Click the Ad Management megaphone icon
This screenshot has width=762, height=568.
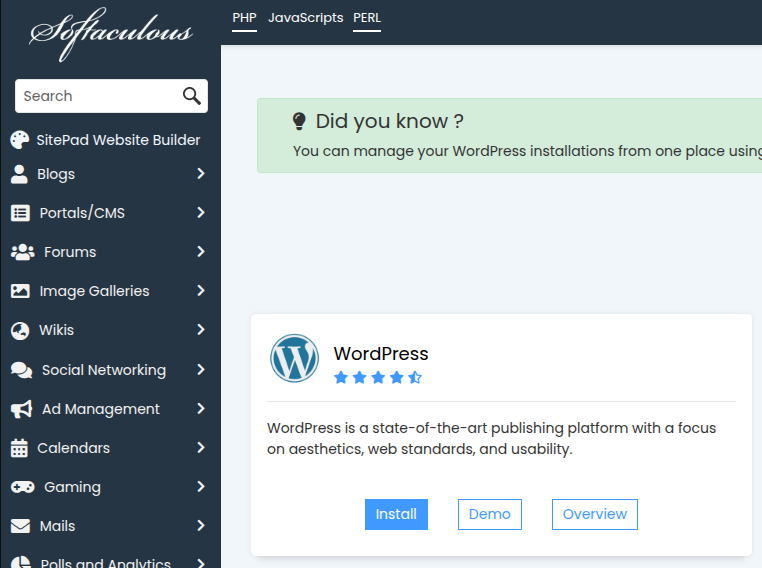coord(21,409)
